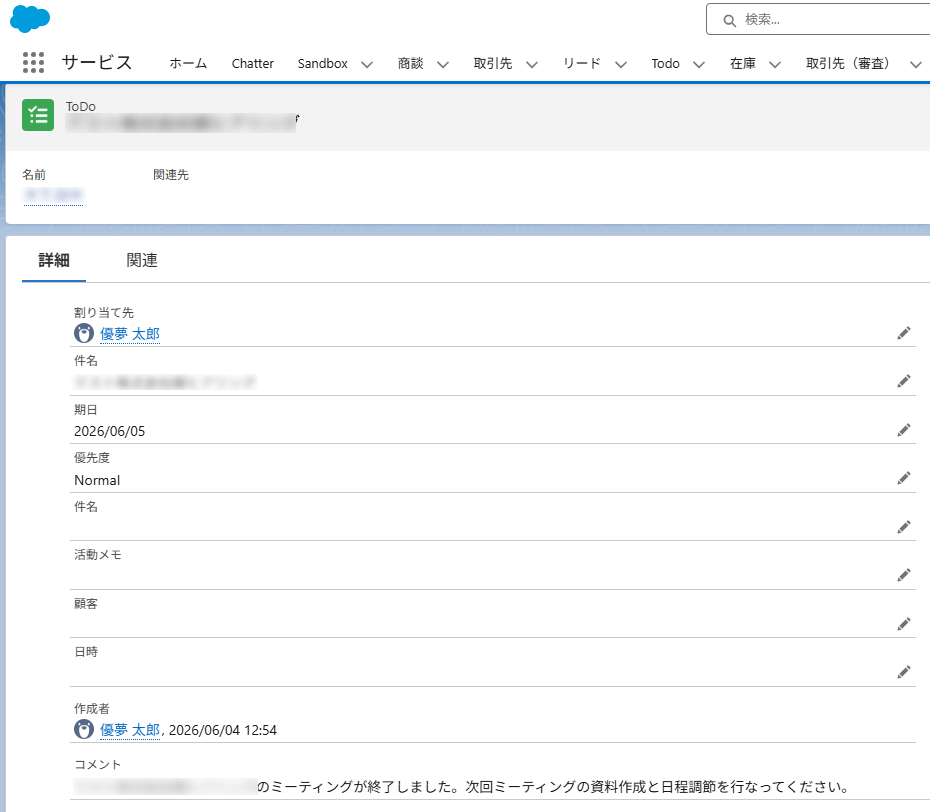Click the creation timestamp 2026/06/04 12:54
930x812 pixels.
tap(223, 730)
